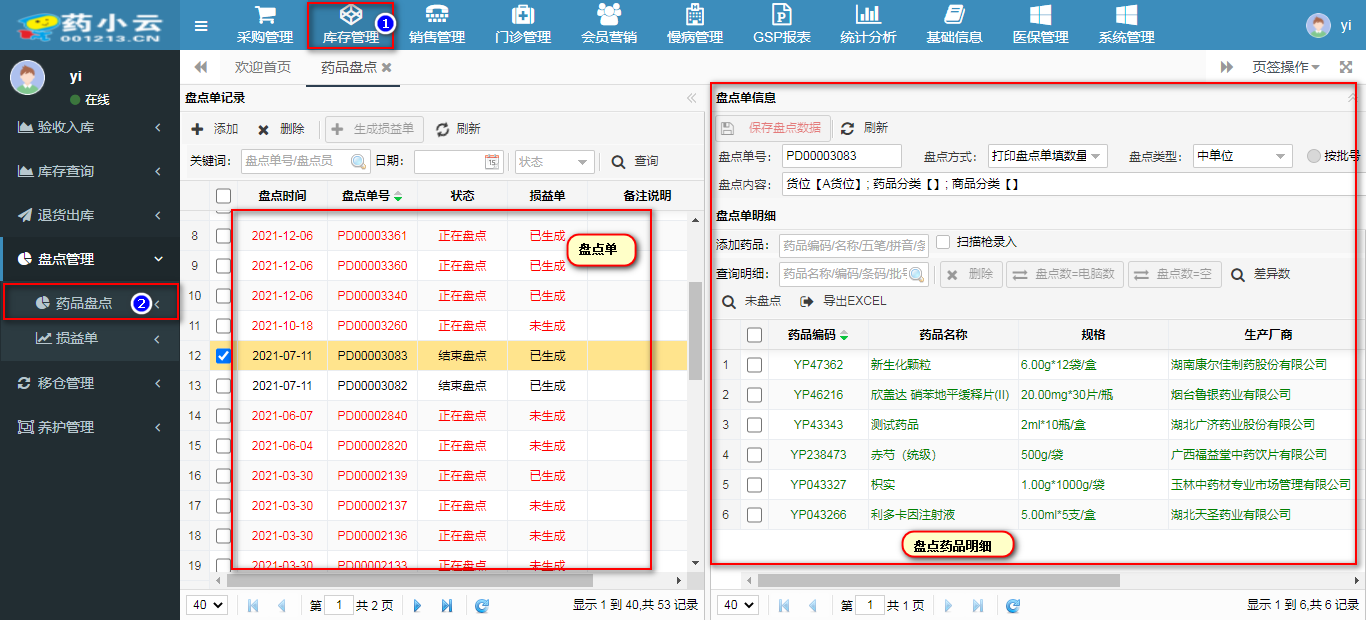Refresh the right detail pager icon
Screen dimensions: 1366x620
pyautogui.click(x=1013, y=605)
